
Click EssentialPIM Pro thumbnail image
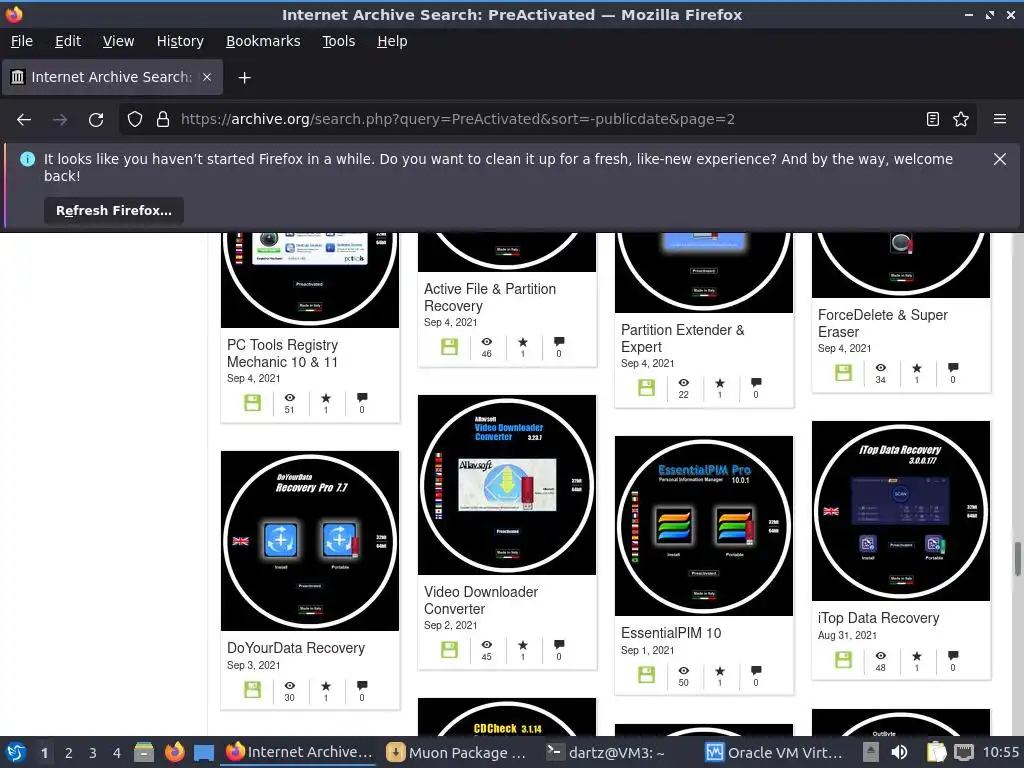click(704, 526)
